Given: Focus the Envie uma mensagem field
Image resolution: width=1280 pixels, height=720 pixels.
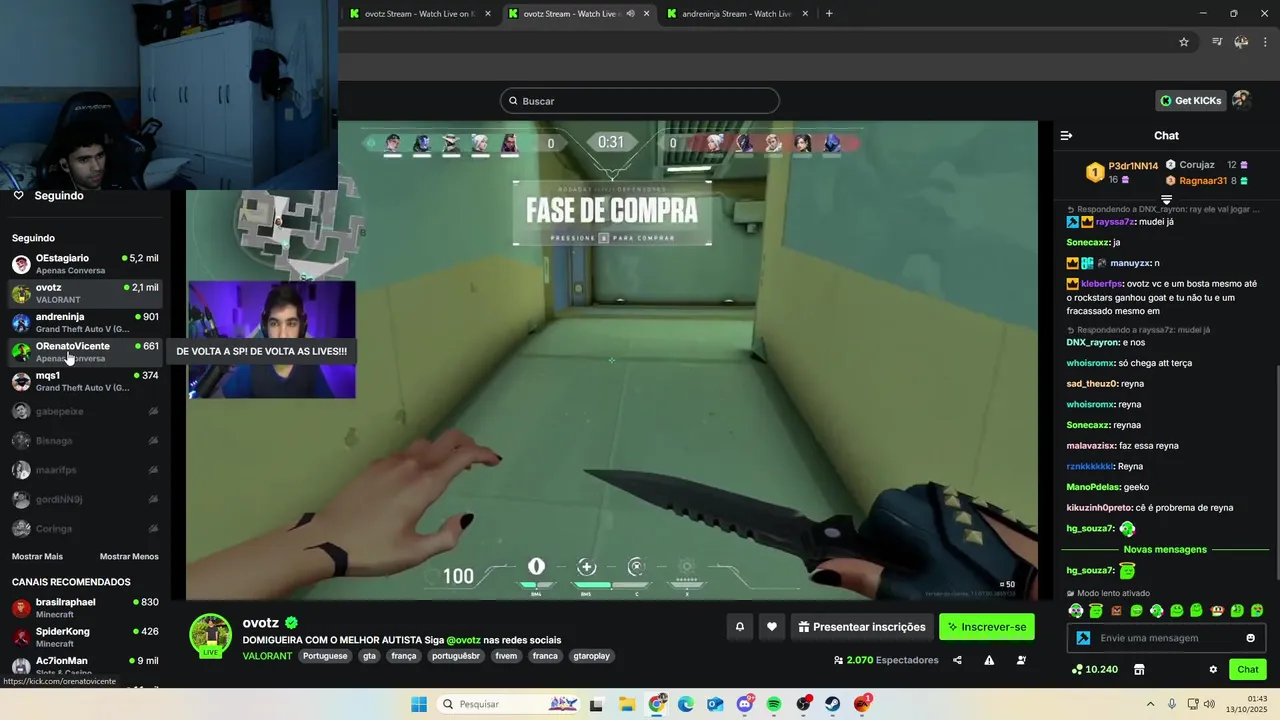Looking at the screenshot, I should [1168, 638].
